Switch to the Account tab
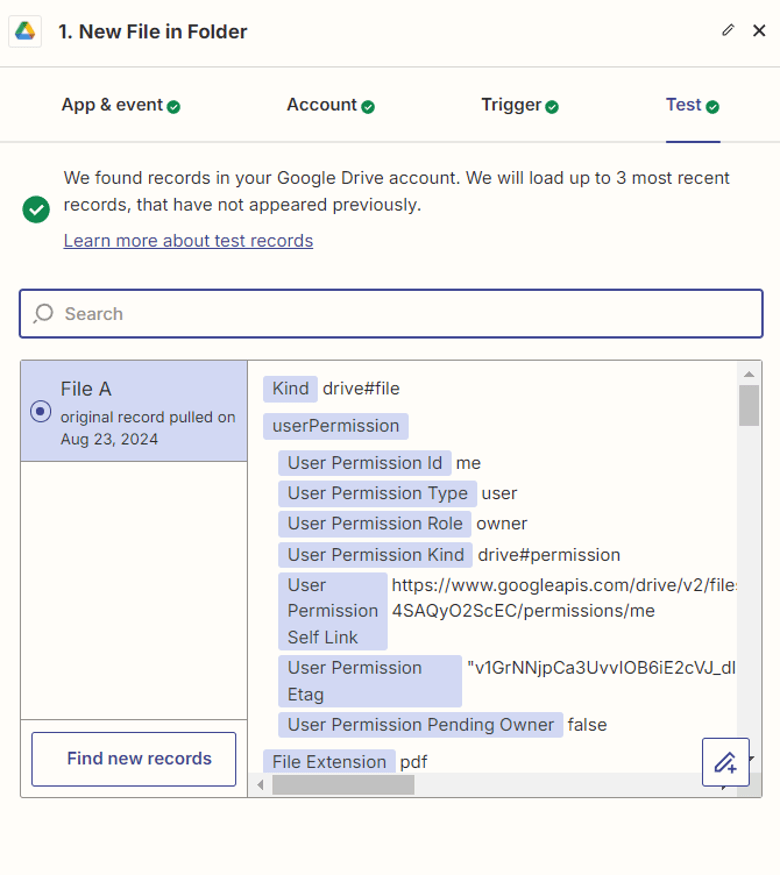 330,105
